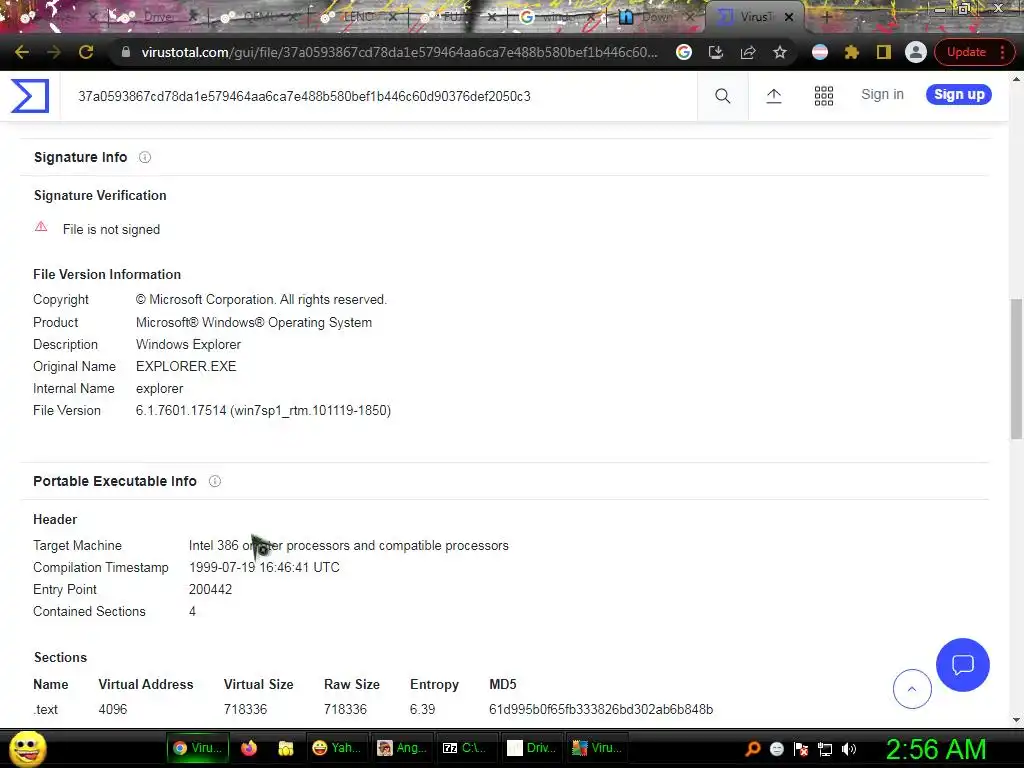Open the apps grid menu icon
1024x768 pixels.
(824, 96)
